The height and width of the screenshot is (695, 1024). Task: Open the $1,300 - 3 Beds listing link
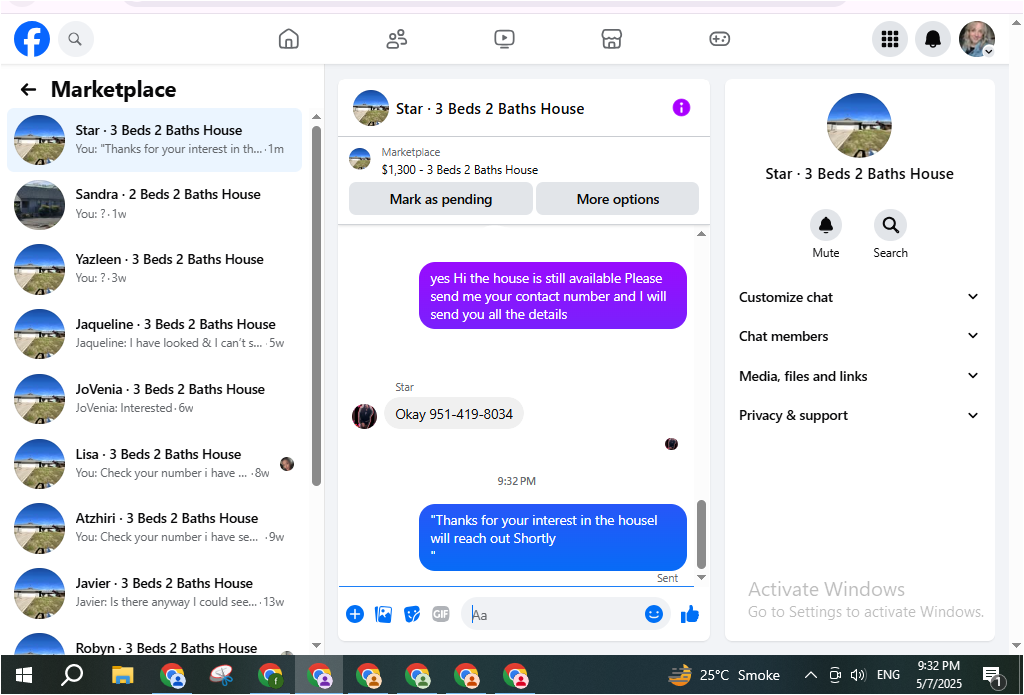(x=460, y=170)
